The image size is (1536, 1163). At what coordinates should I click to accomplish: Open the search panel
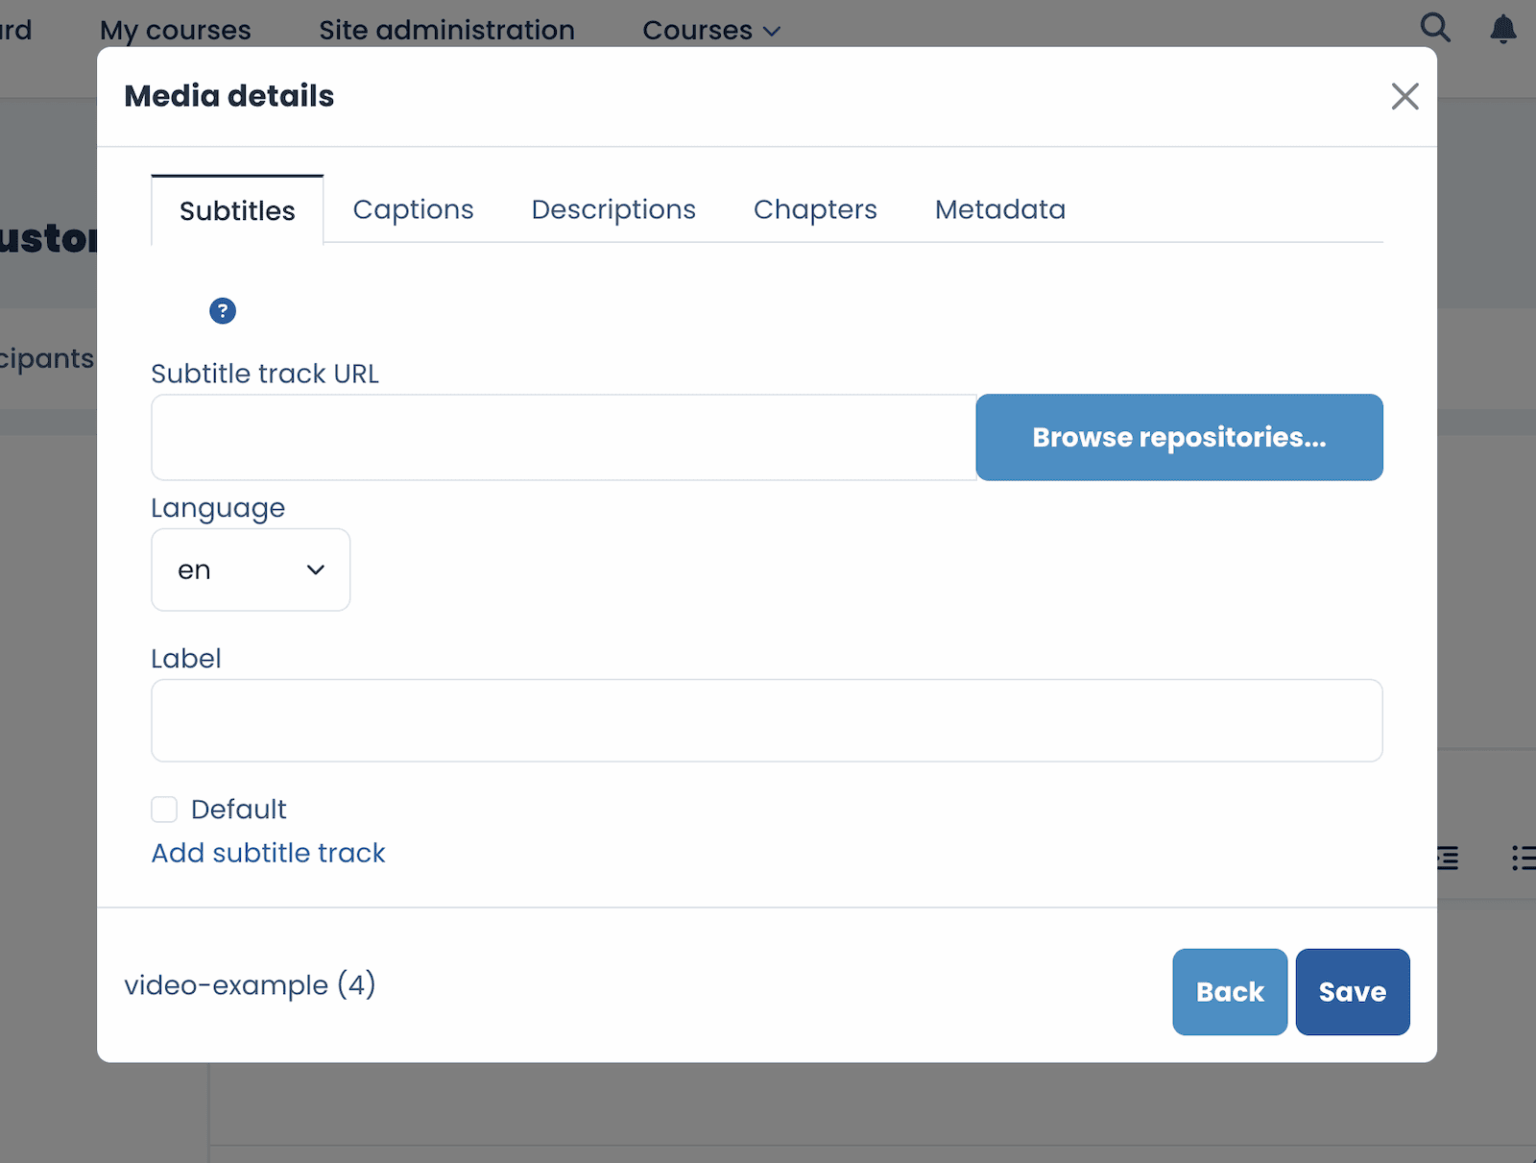click(x=1435, y=28)
